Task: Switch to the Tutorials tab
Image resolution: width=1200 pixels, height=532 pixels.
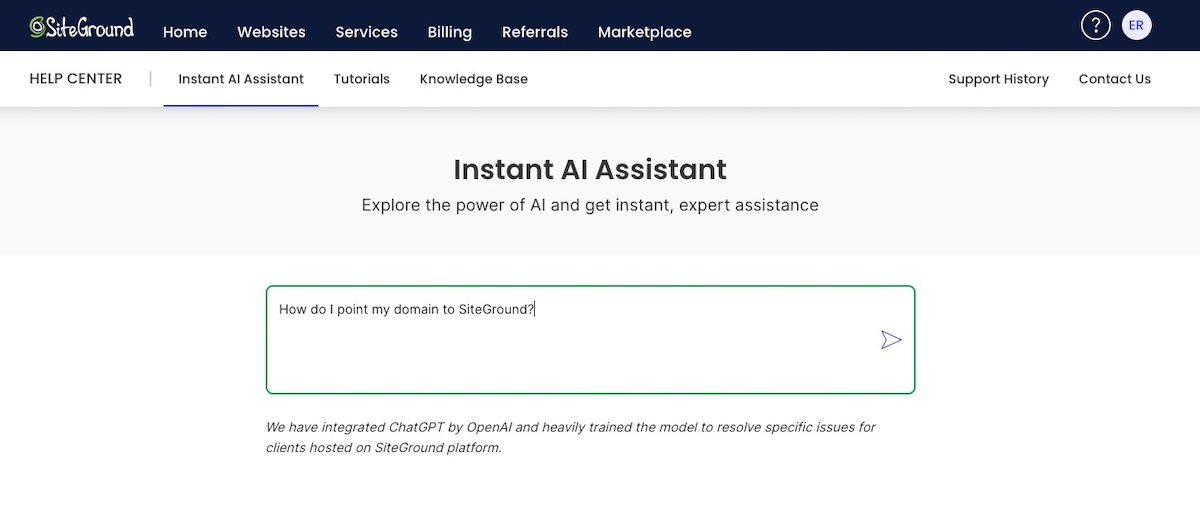Action: click(362, 79)
